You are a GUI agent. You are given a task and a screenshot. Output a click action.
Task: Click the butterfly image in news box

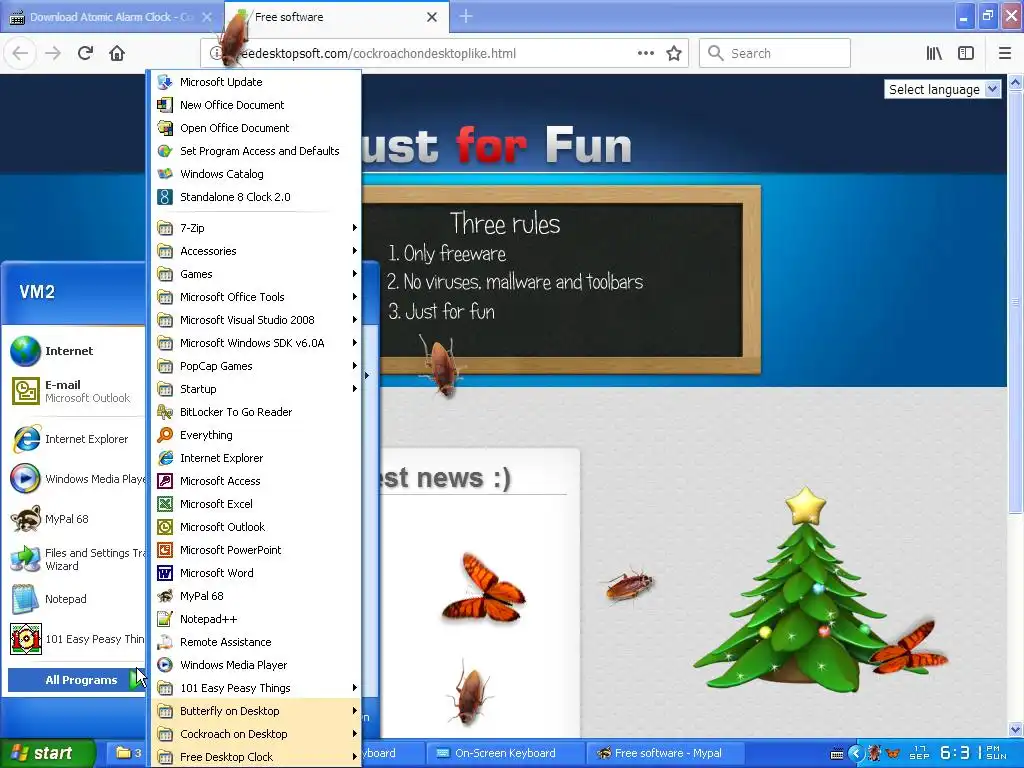tap(484, 587)
